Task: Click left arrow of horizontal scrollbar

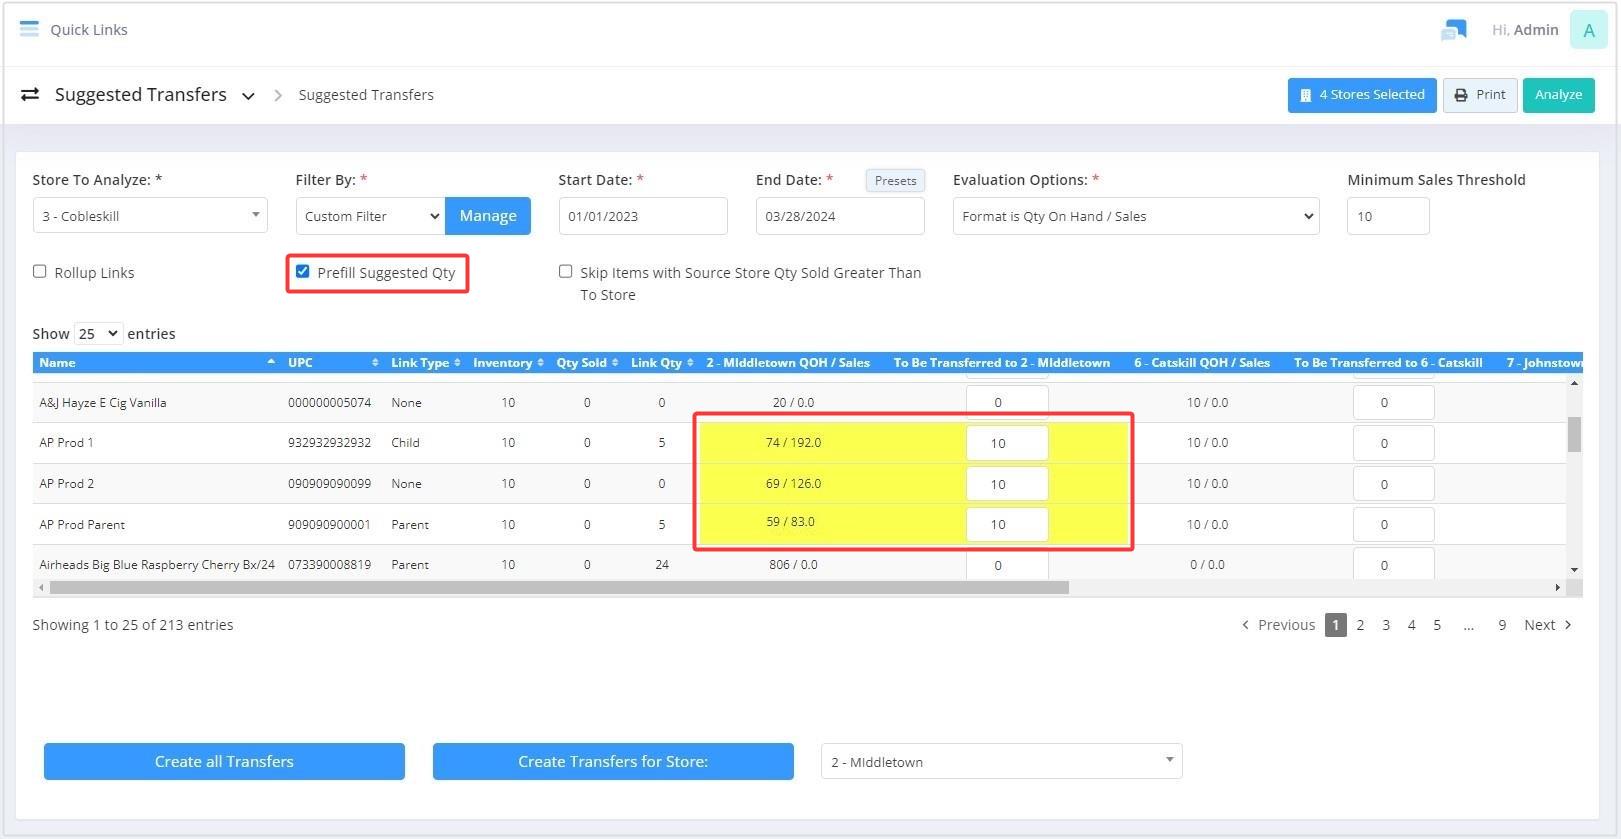Action: pos(40,587)
